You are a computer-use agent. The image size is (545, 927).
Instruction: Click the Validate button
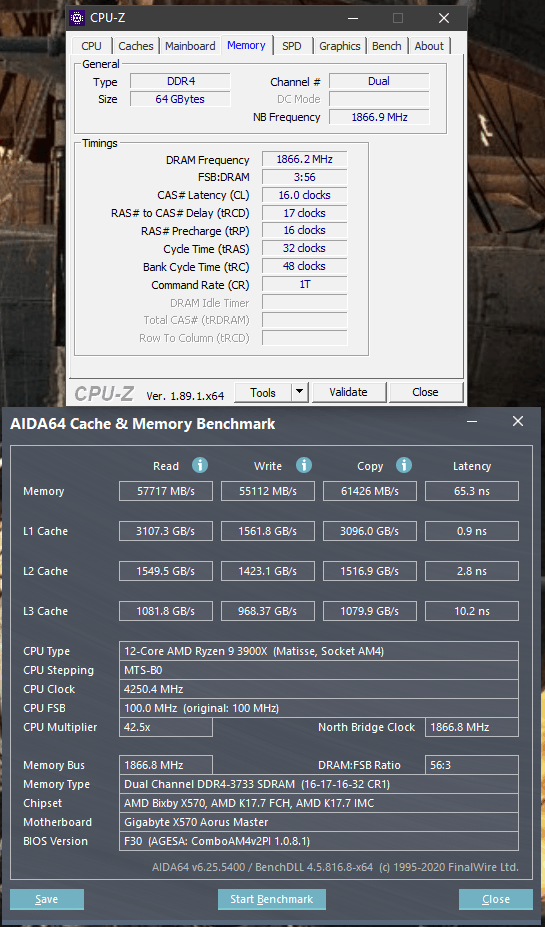click(349, 392)
